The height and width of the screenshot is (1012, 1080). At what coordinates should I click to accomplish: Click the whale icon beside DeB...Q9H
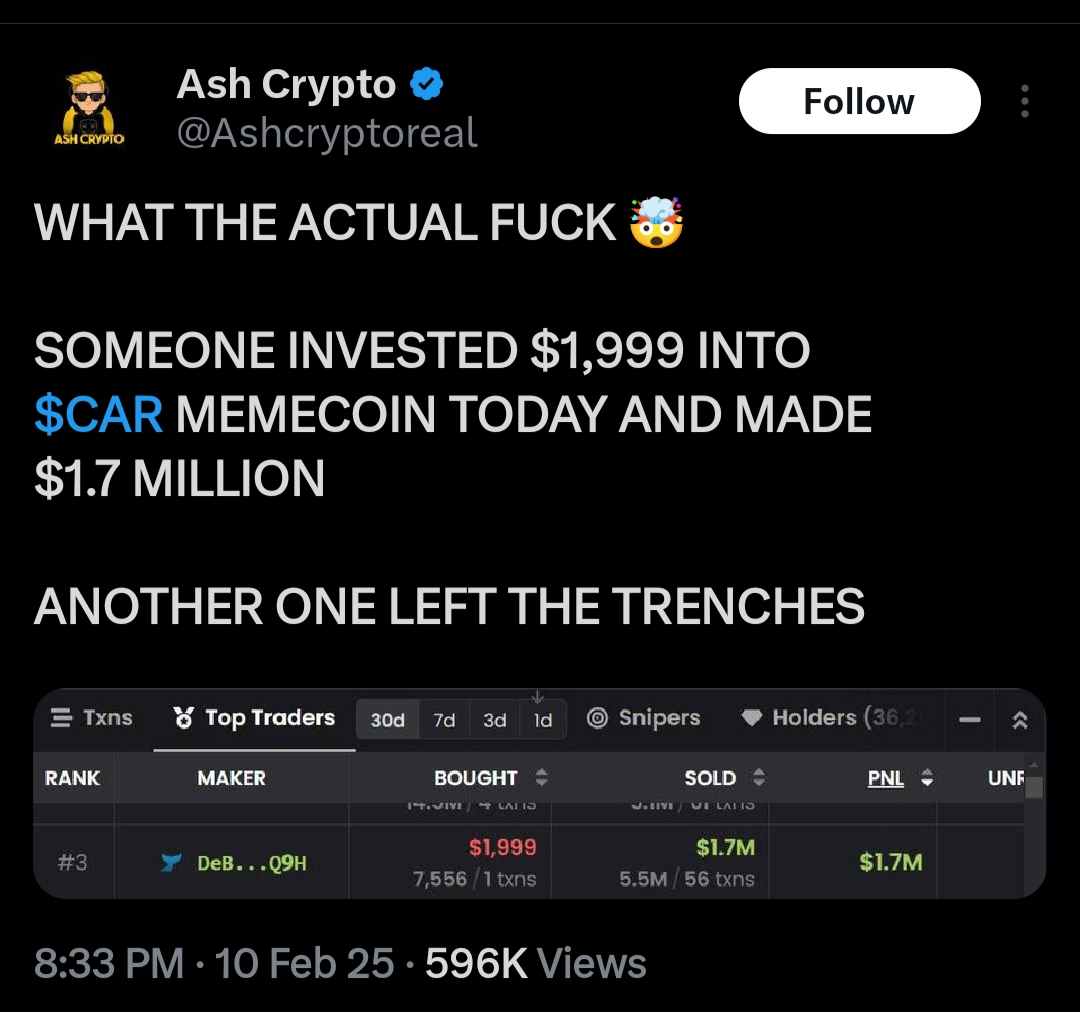tap(171, 862)
